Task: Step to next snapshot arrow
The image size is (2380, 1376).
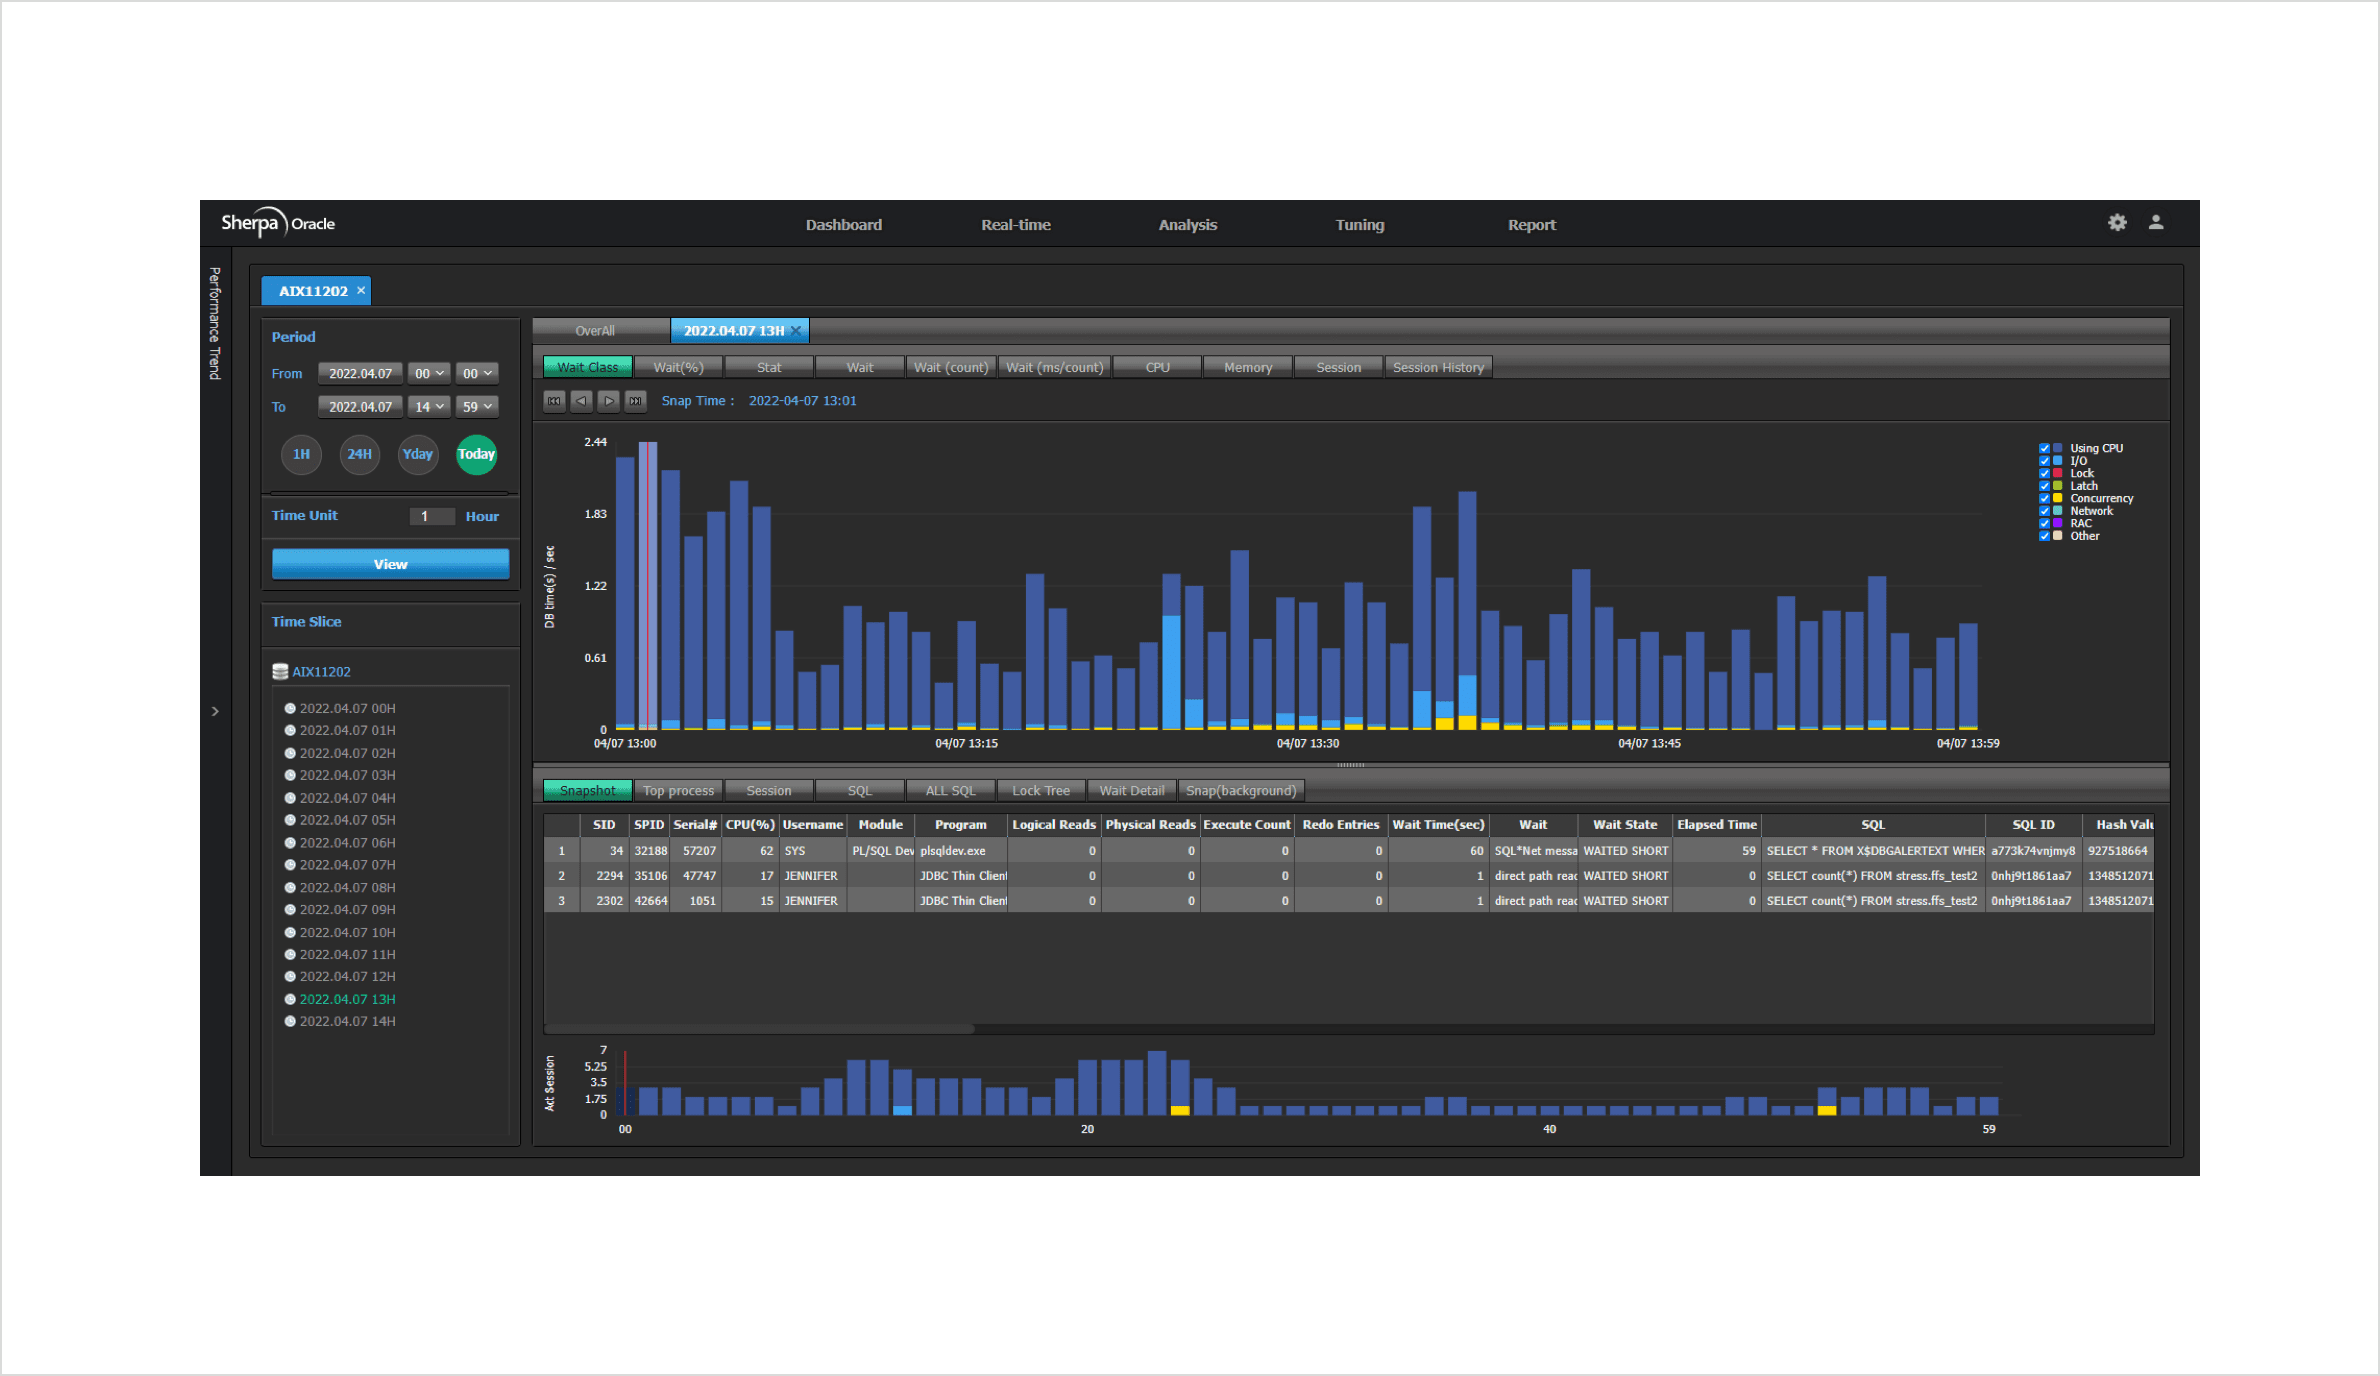Action: 608,401
